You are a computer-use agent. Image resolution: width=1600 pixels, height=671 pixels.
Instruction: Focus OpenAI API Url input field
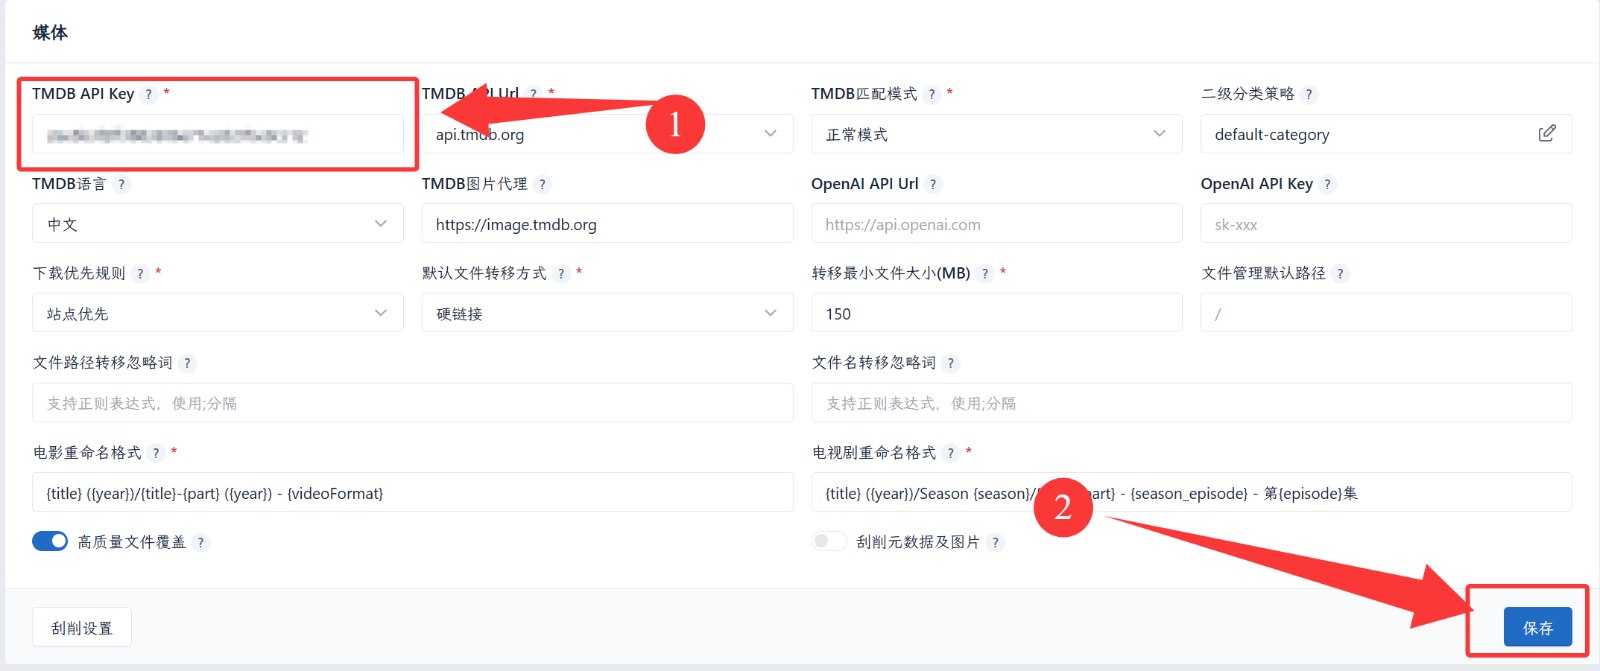tap(997, 223)
